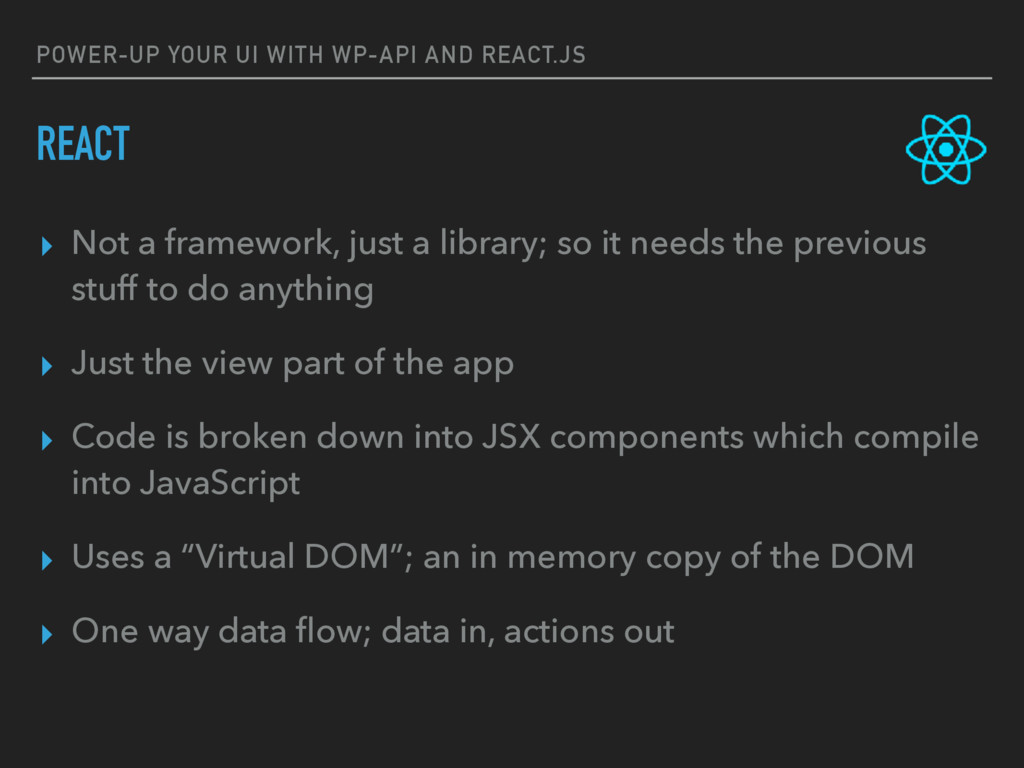Click the 'into JavaScript' text
The image size is (1024, 768).
(186, 483)
